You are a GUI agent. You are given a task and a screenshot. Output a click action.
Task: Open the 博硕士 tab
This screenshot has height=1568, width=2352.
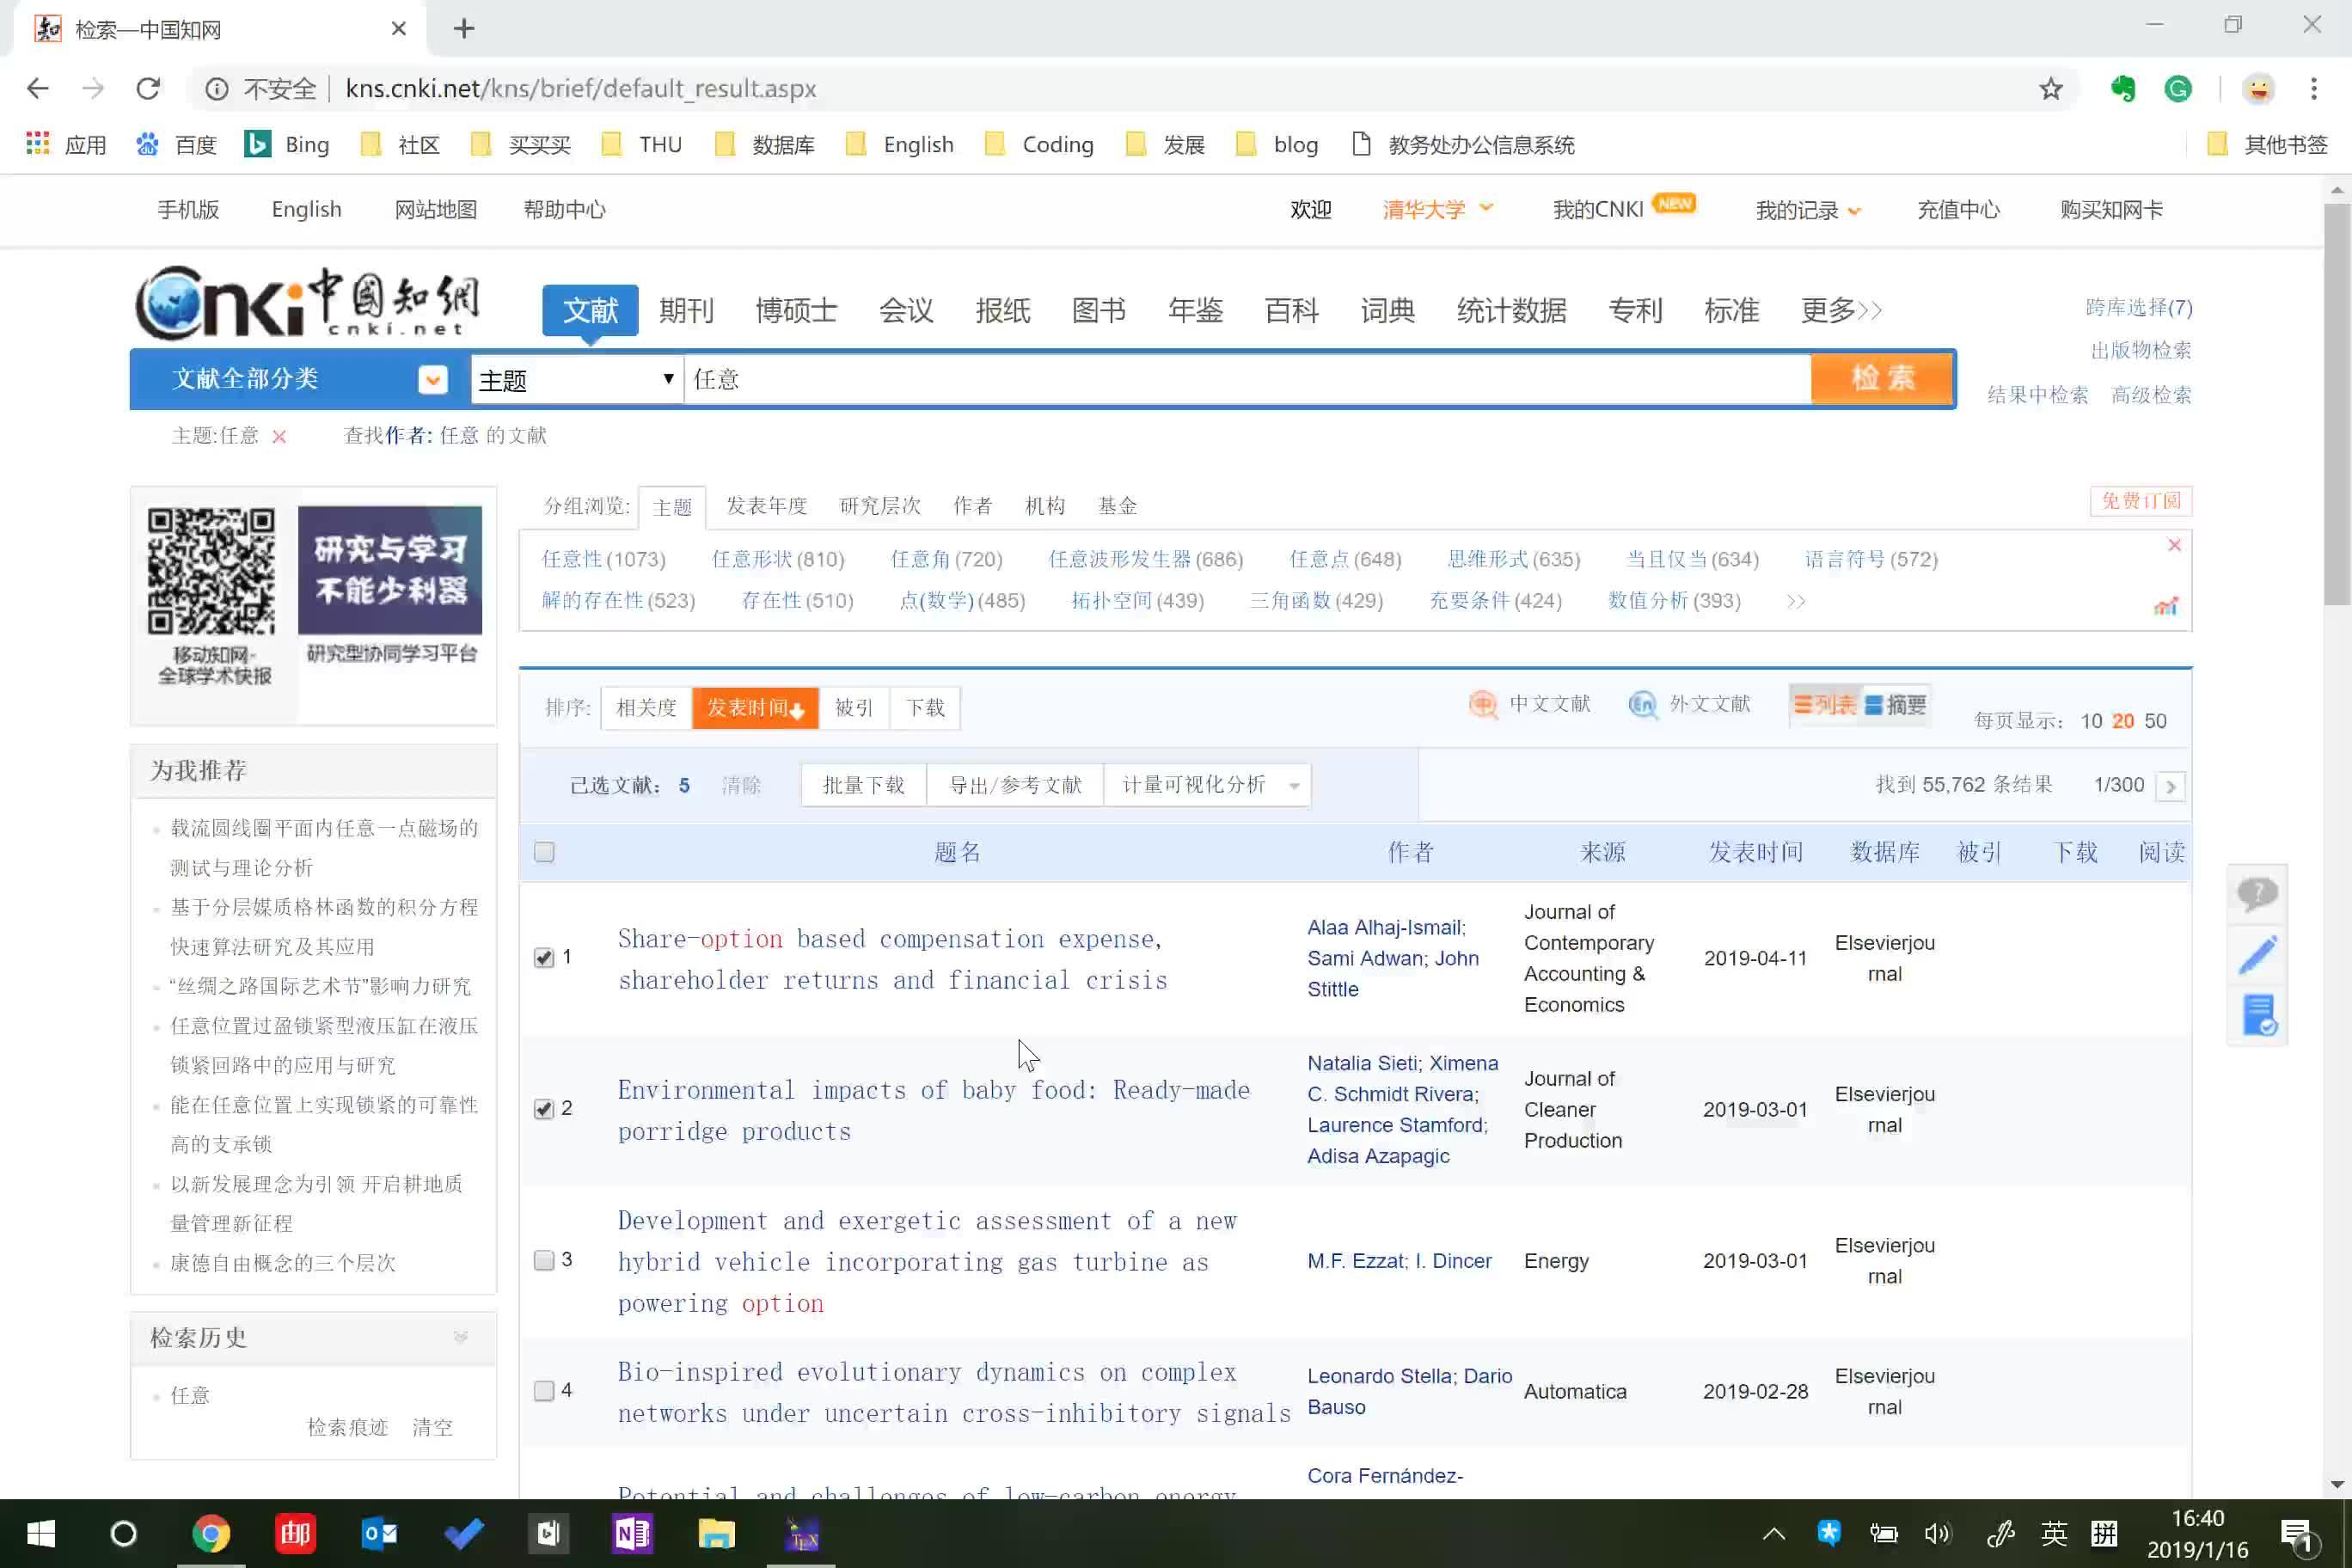point(795,310)
